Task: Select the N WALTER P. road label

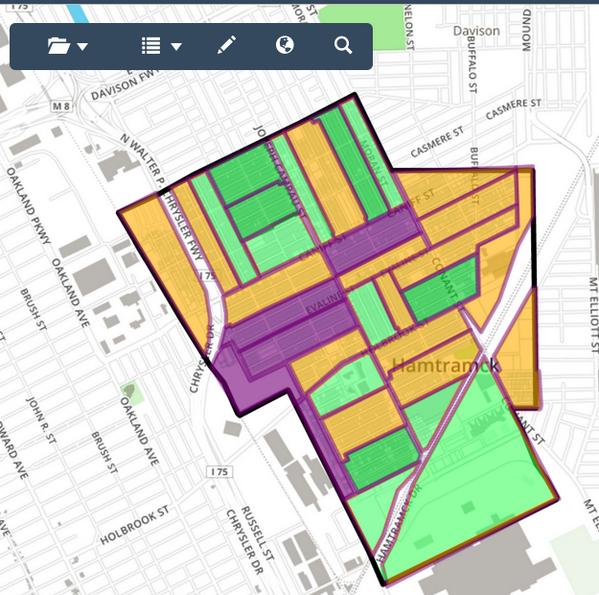Action: click(x=143, y=160)
